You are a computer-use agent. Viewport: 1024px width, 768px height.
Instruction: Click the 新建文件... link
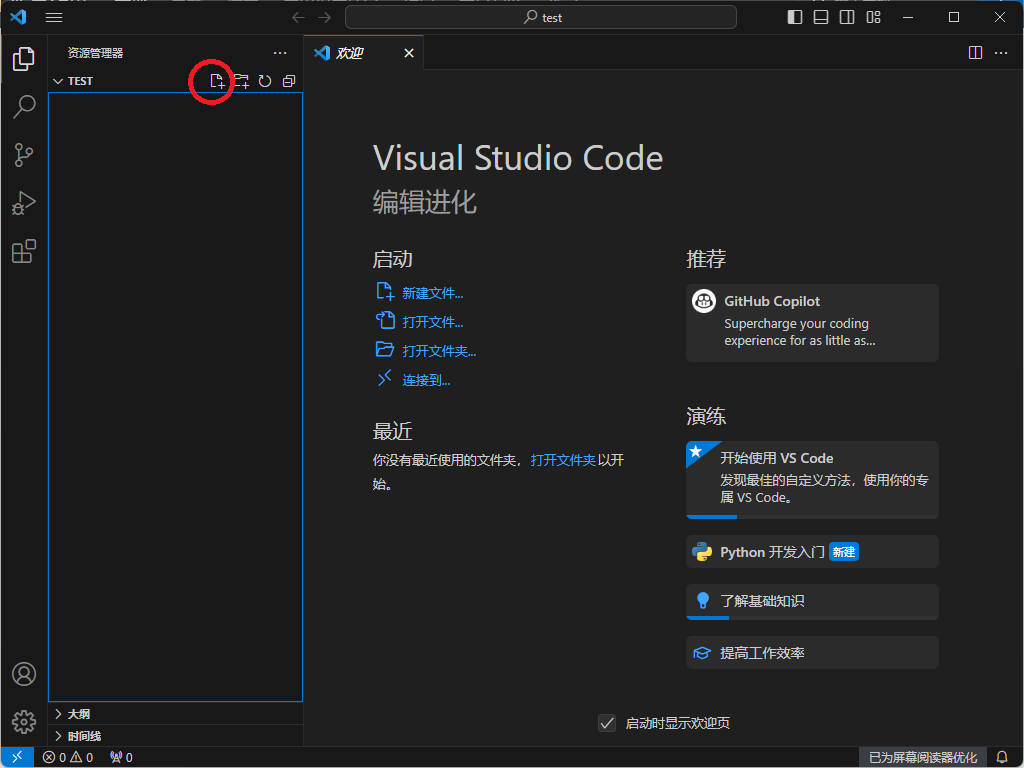(432, 293)
